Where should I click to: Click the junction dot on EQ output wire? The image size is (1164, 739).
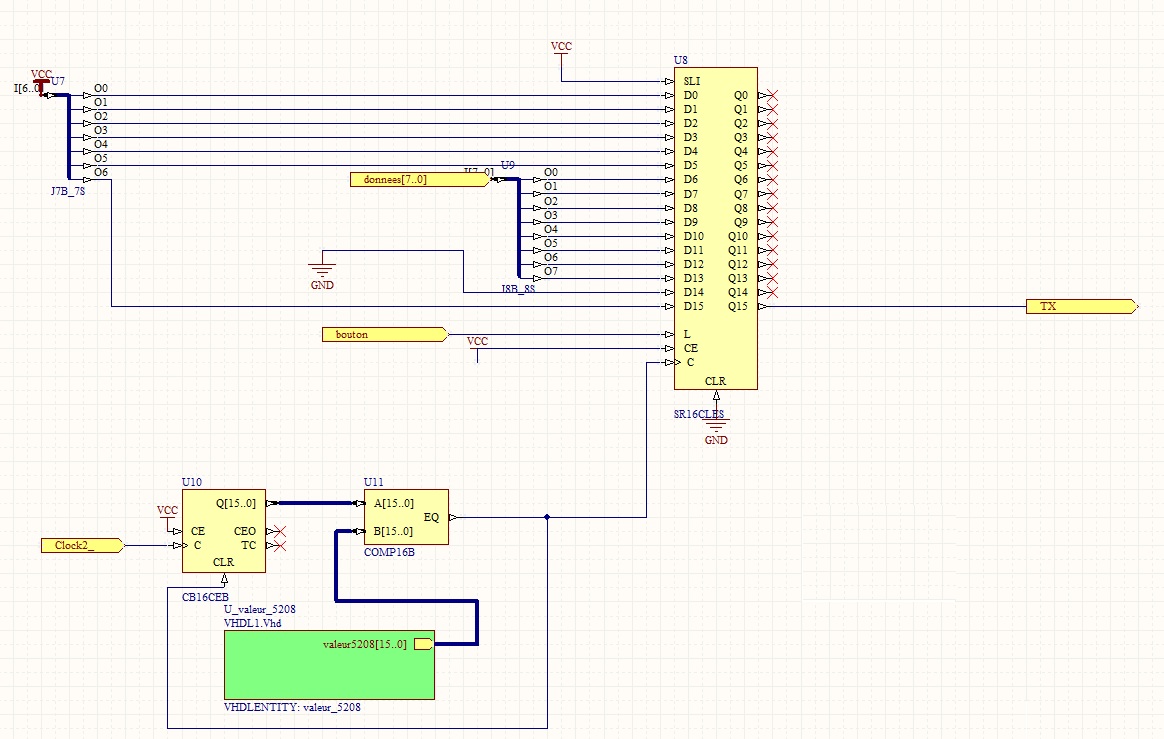tap(547, 517)
